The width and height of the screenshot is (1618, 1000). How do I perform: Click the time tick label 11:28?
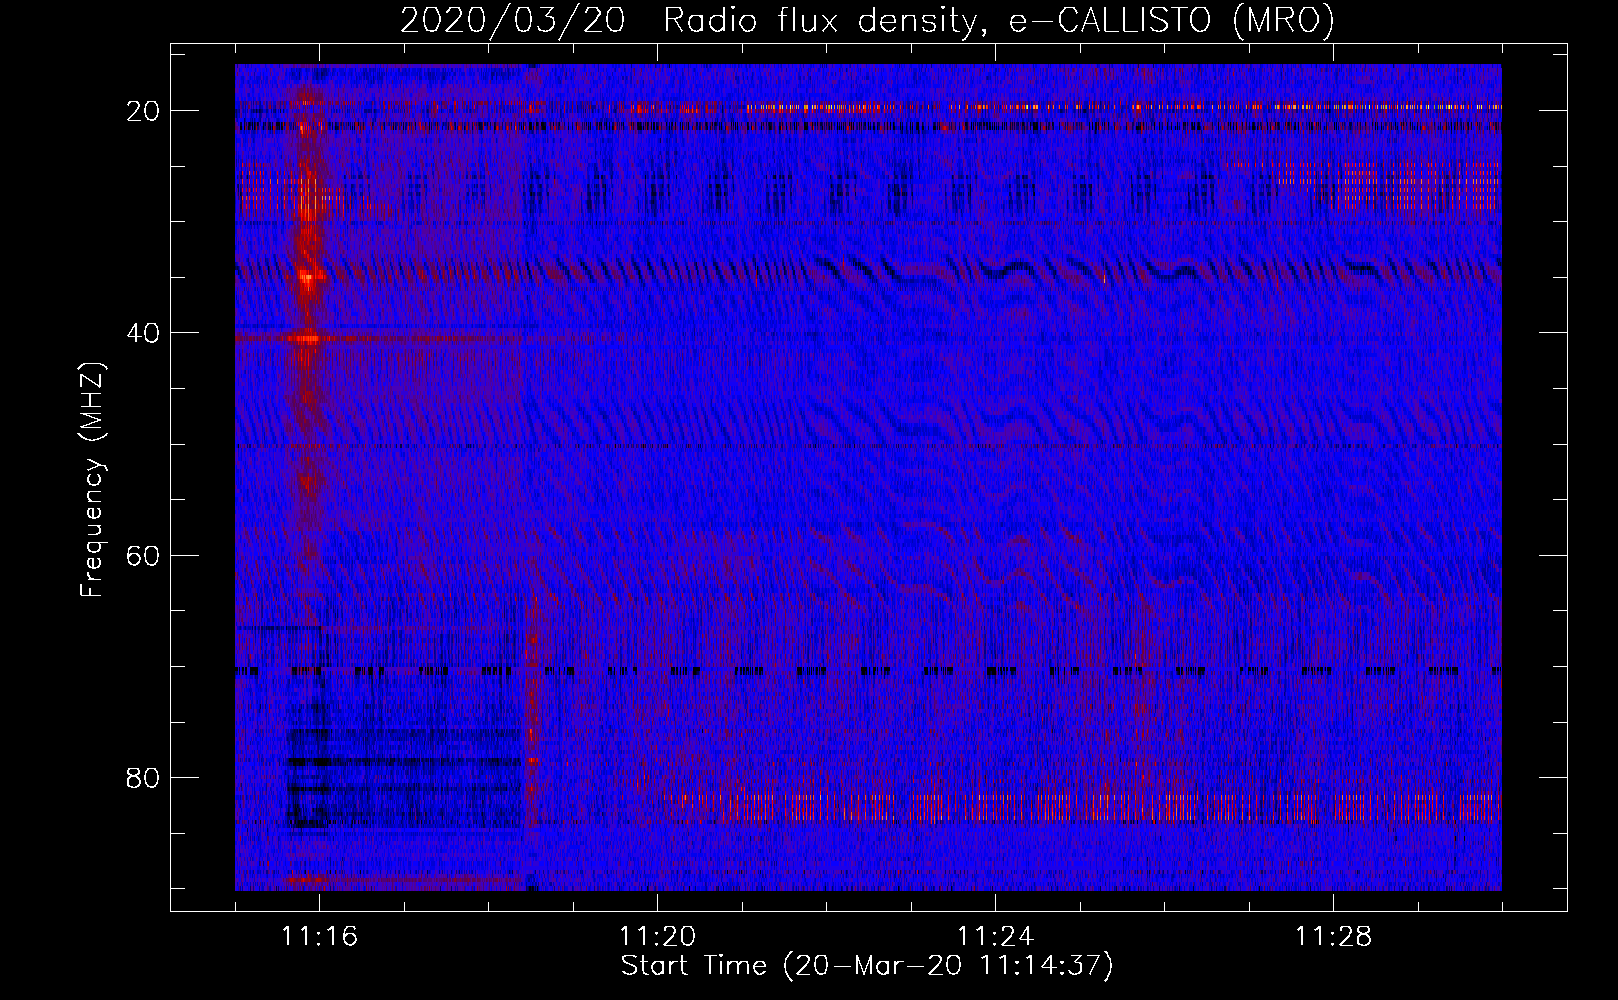click(x=1334, y=936)
